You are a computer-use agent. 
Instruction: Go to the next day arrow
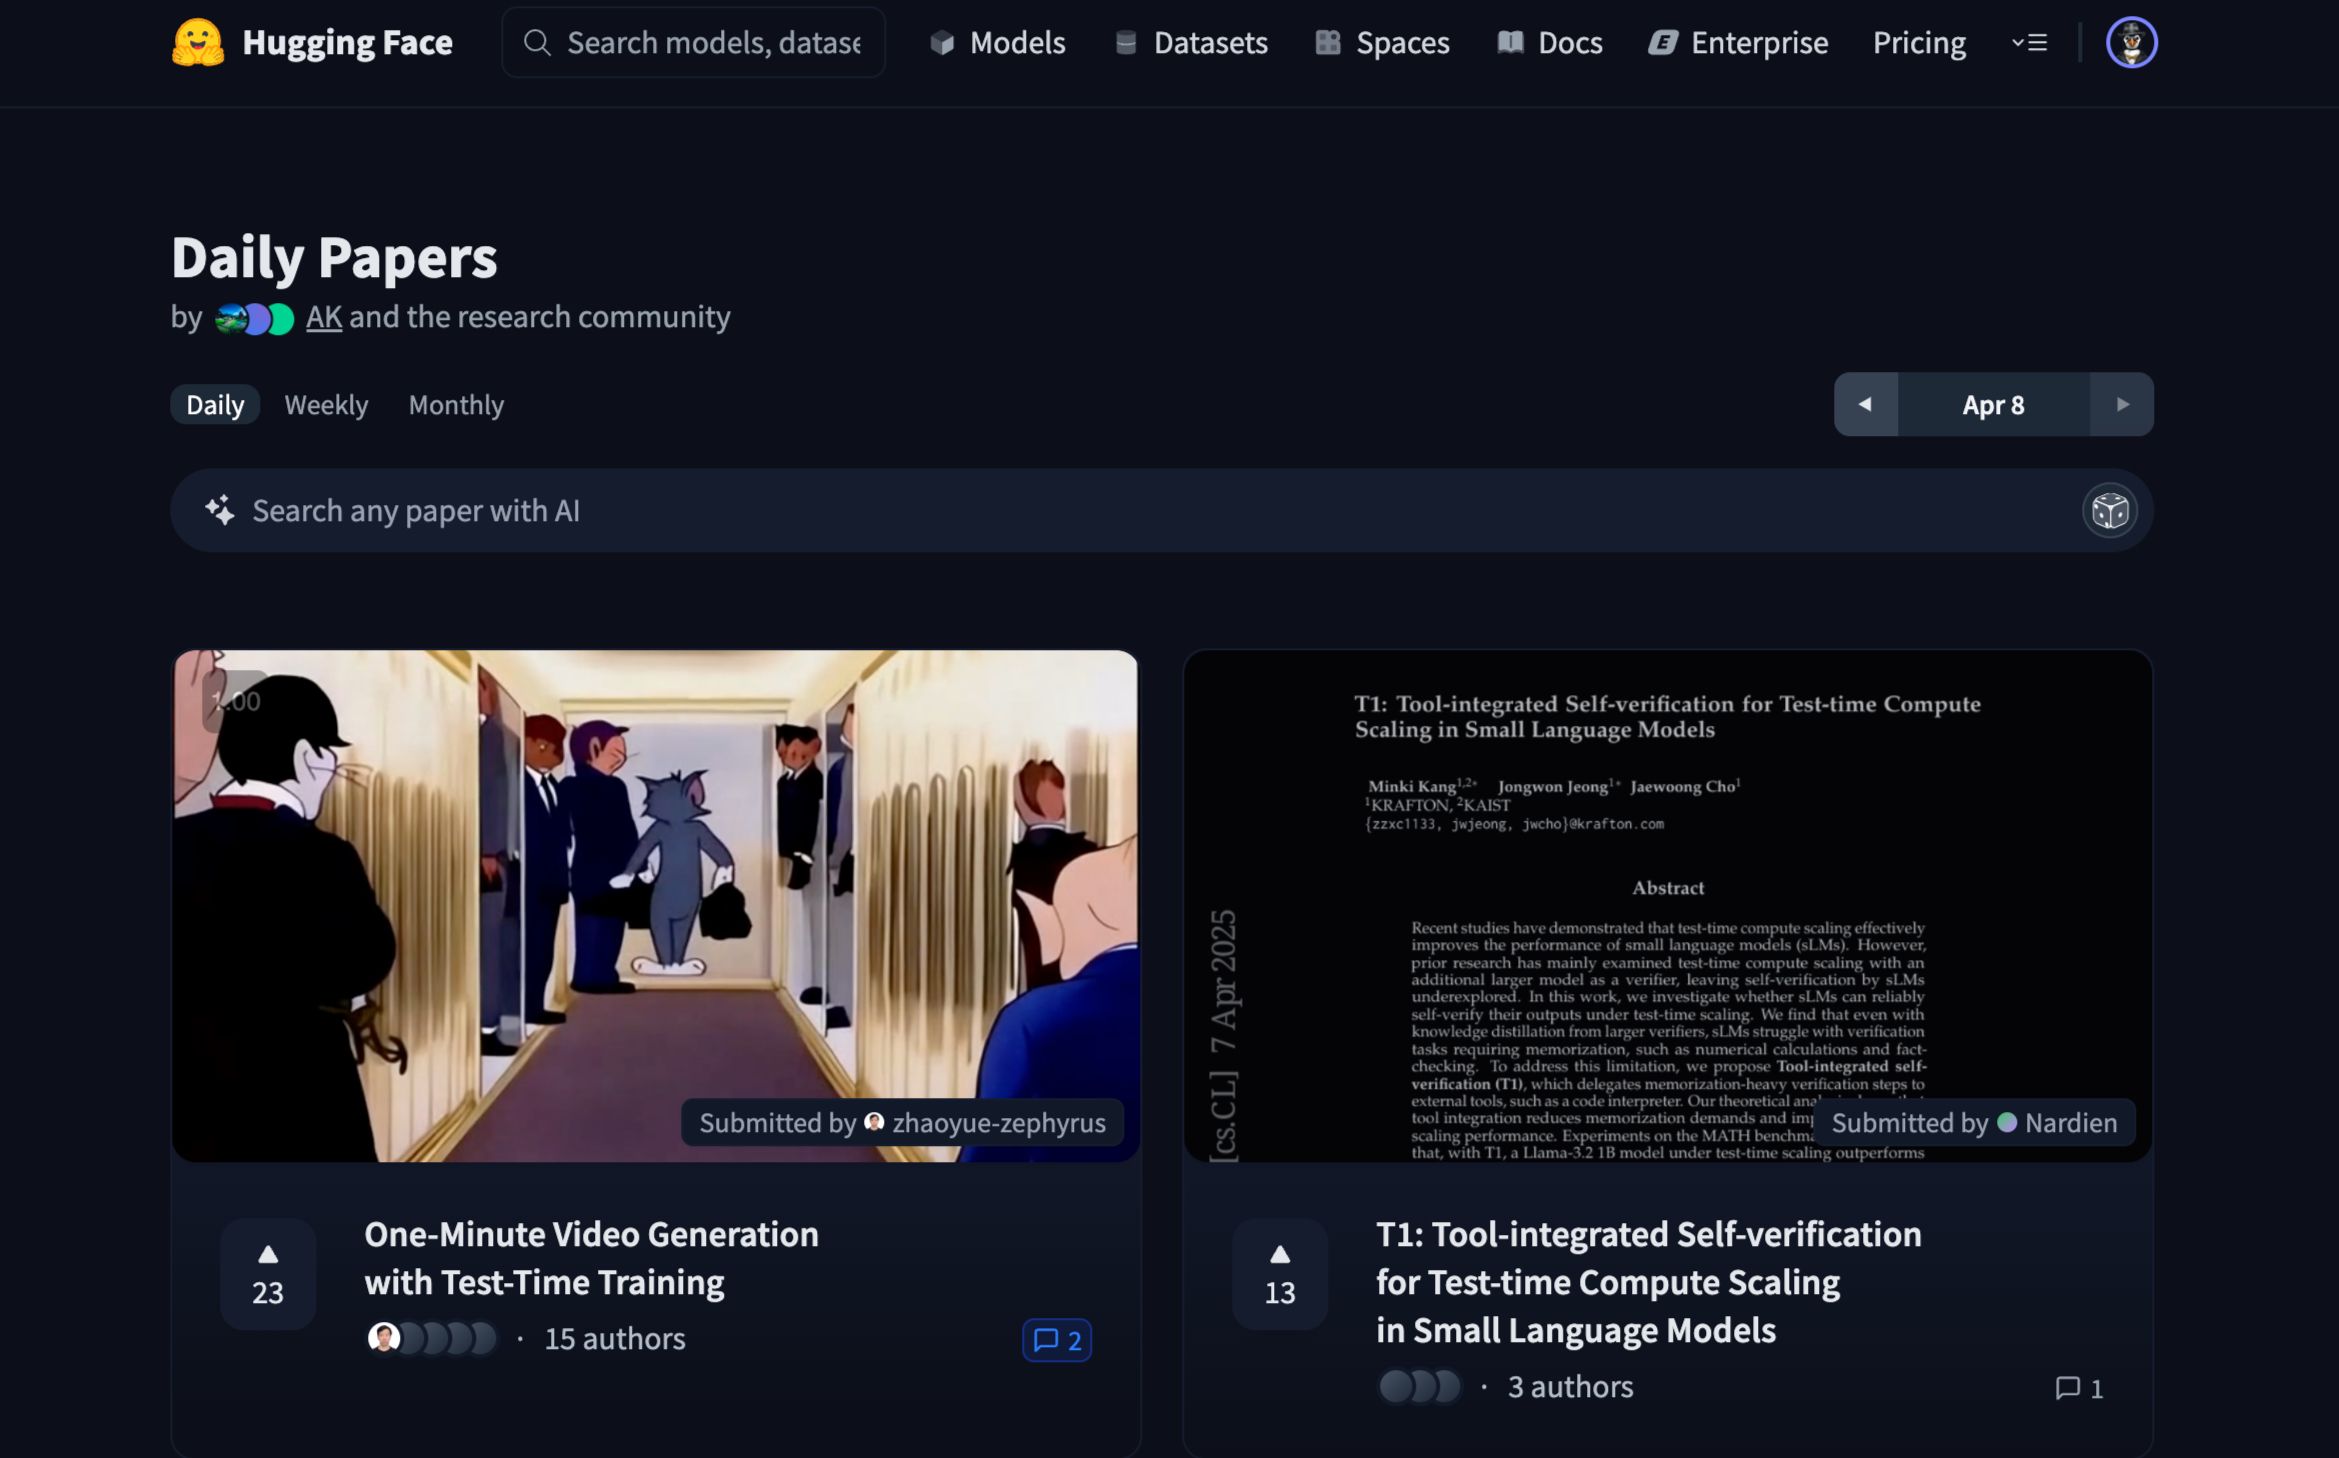click(x=2122, y=405)
